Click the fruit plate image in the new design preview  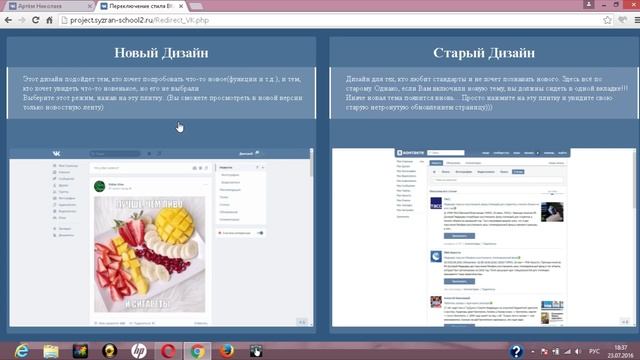149,254
